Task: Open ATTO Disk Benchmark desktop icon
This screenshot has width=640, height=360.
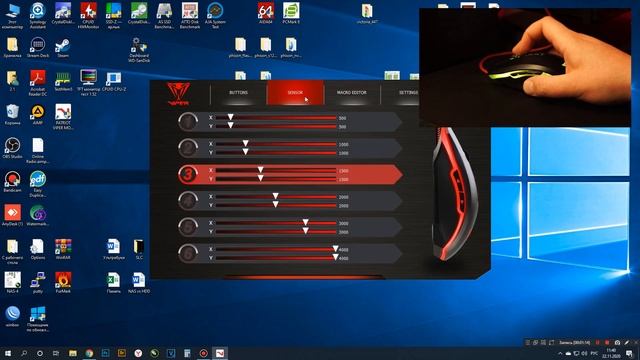Action: coord(190,16)
